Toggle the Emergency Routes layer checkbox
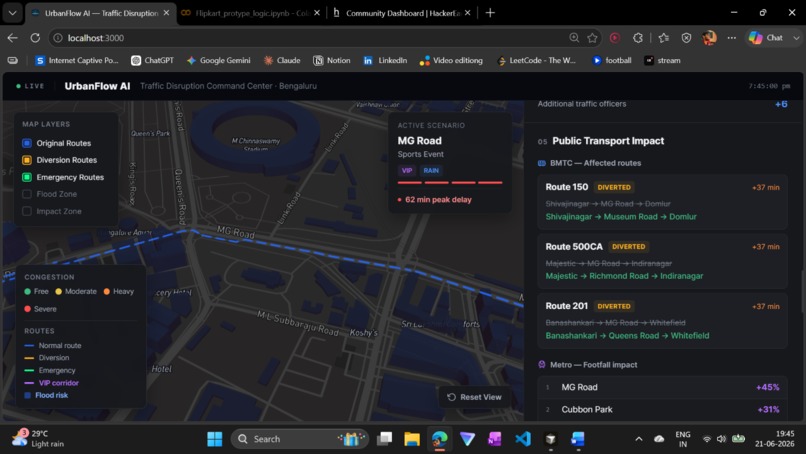Screen dimensions: 806x454 pyautogui.click(x=27, y=177)
